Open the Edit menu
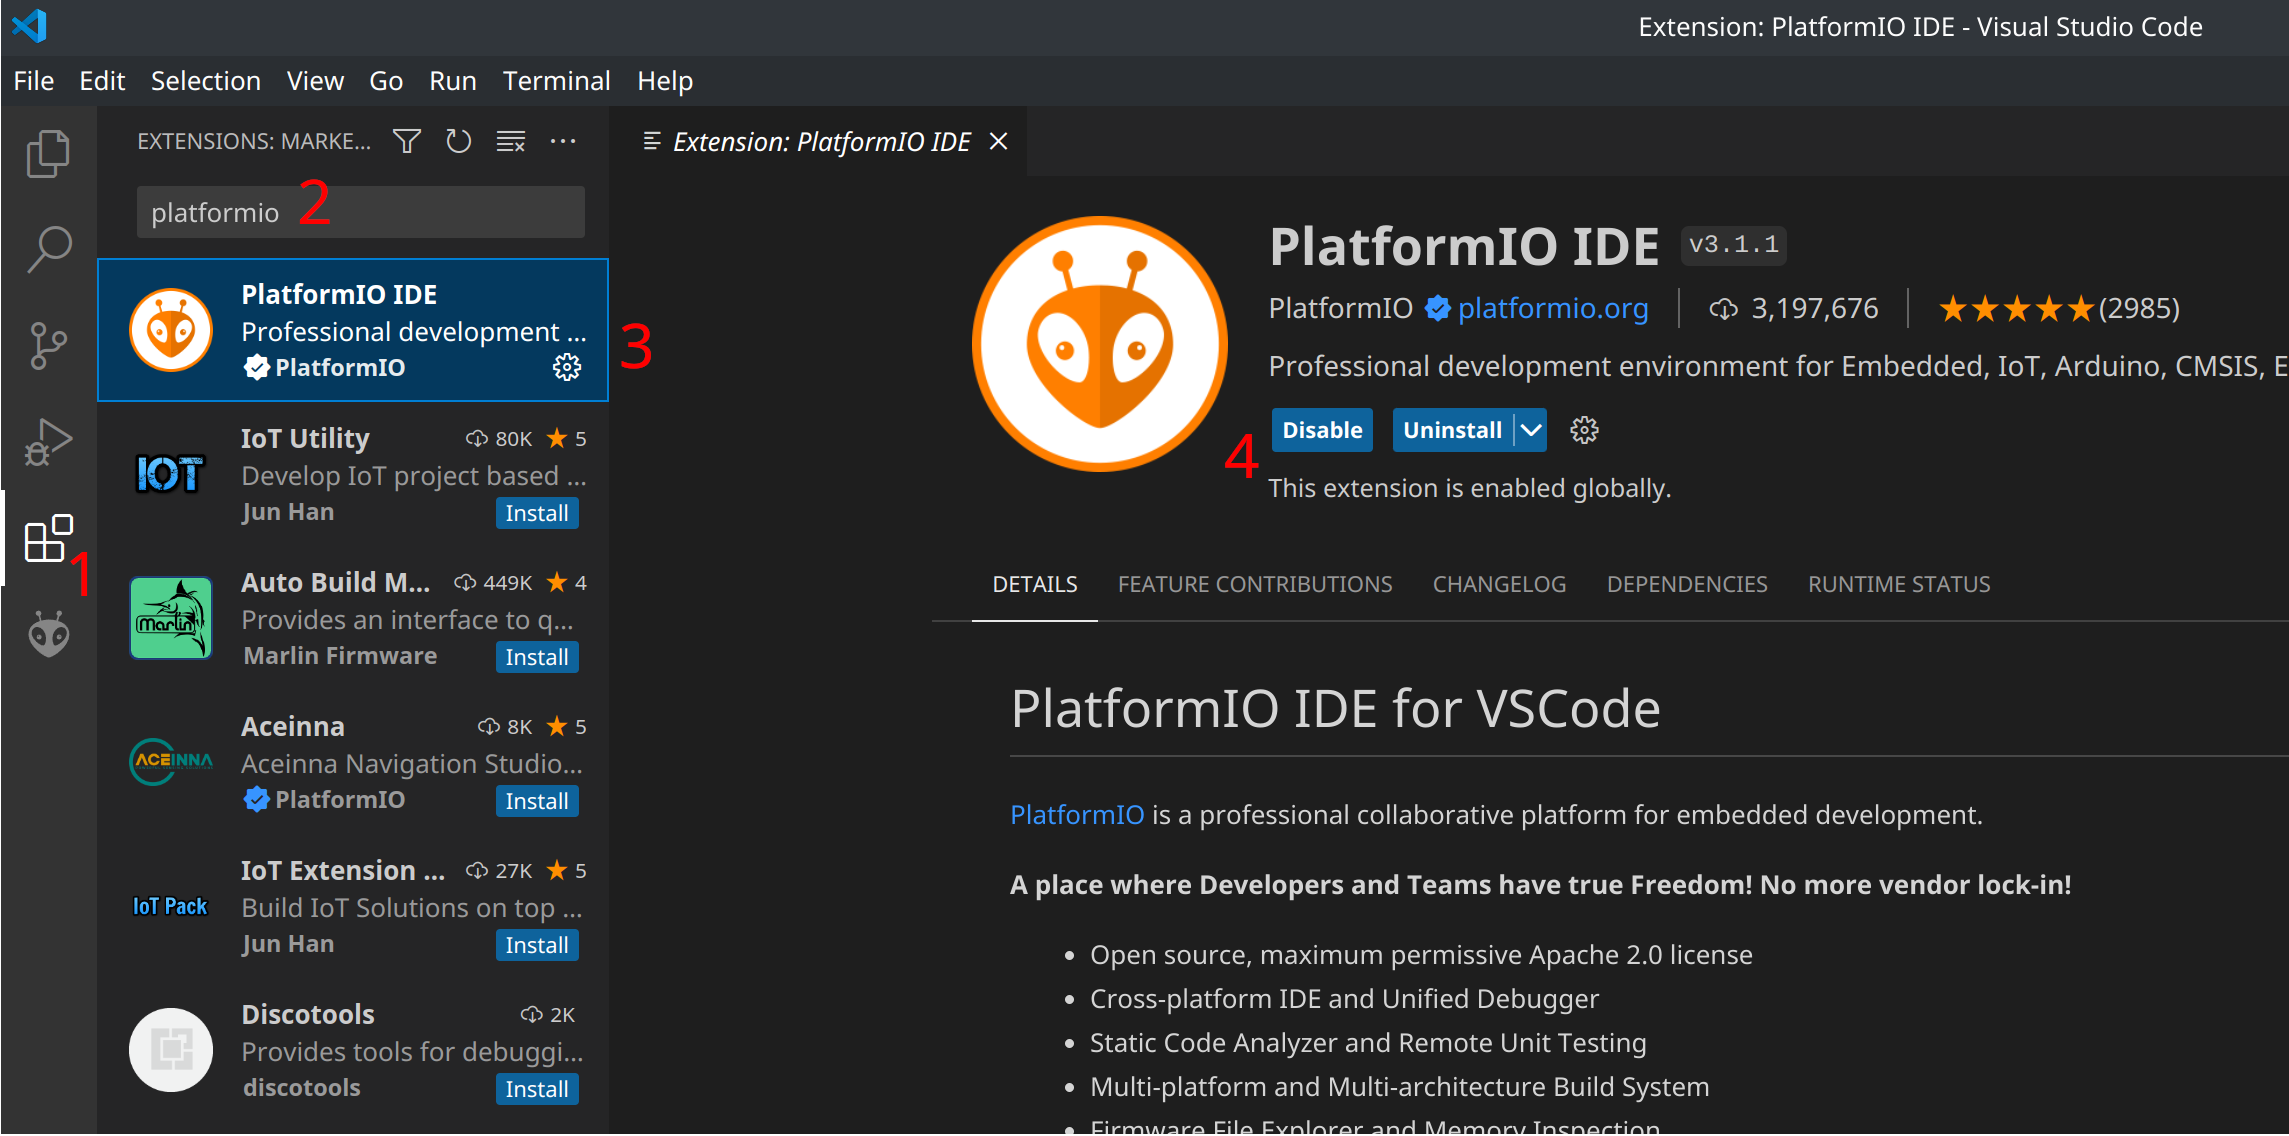The width and height of the screenshot is (2289, 1136). 102,80
